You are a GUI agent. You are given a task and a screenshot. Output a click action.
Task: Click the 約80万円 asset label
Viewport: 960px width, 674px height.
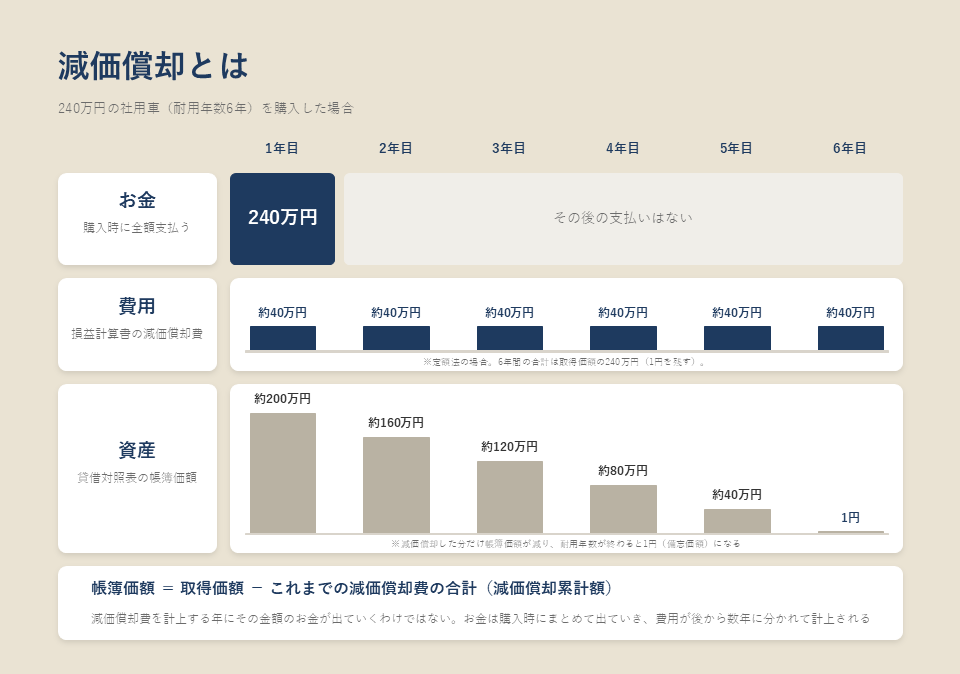(x=623, y=471)
